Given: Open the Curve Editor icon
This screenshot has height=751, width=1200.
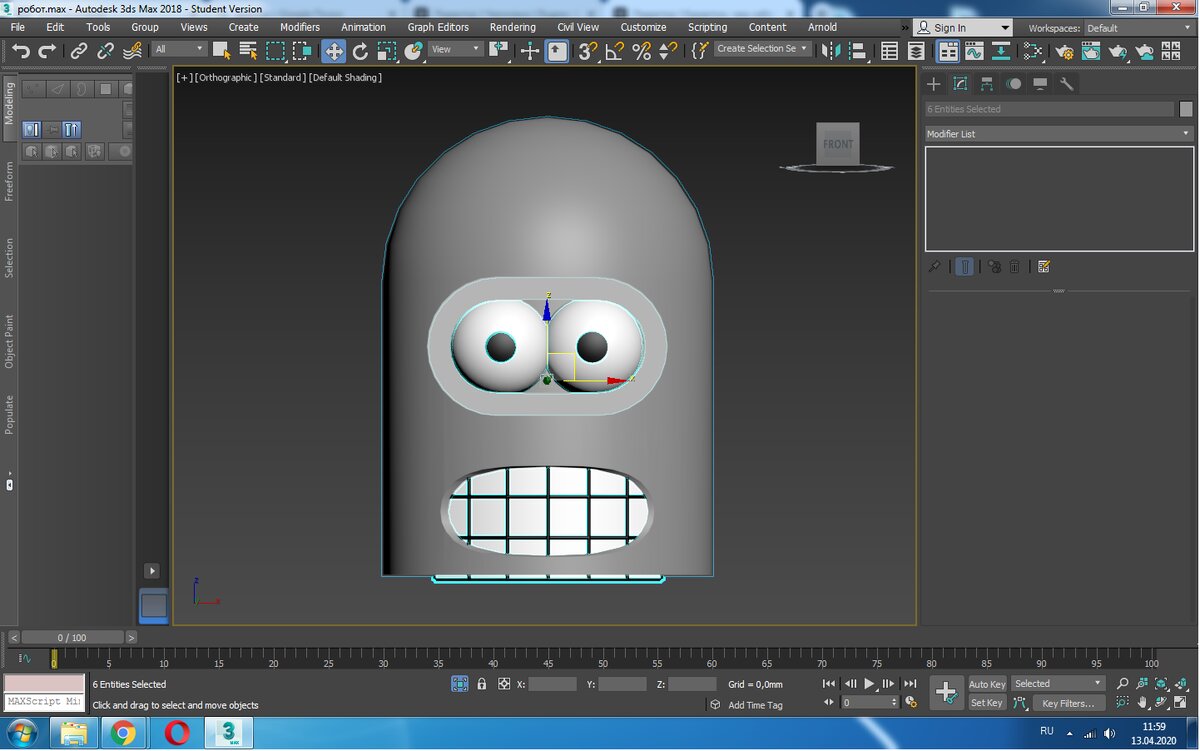Looking at the screenshot, I should tap(973, 51).
